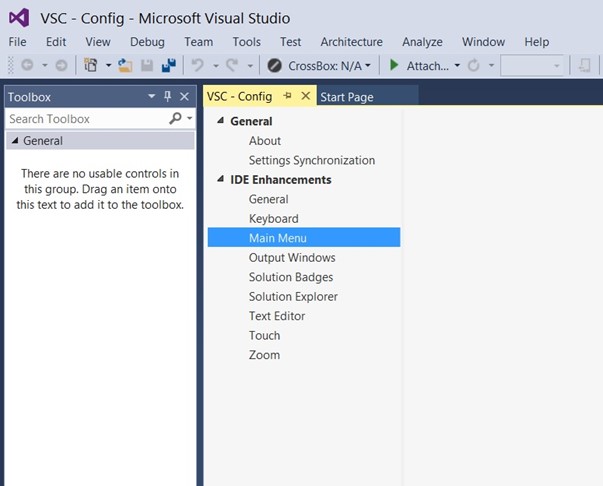
Task: Select the VSC - Config tab
Action: 239,96
